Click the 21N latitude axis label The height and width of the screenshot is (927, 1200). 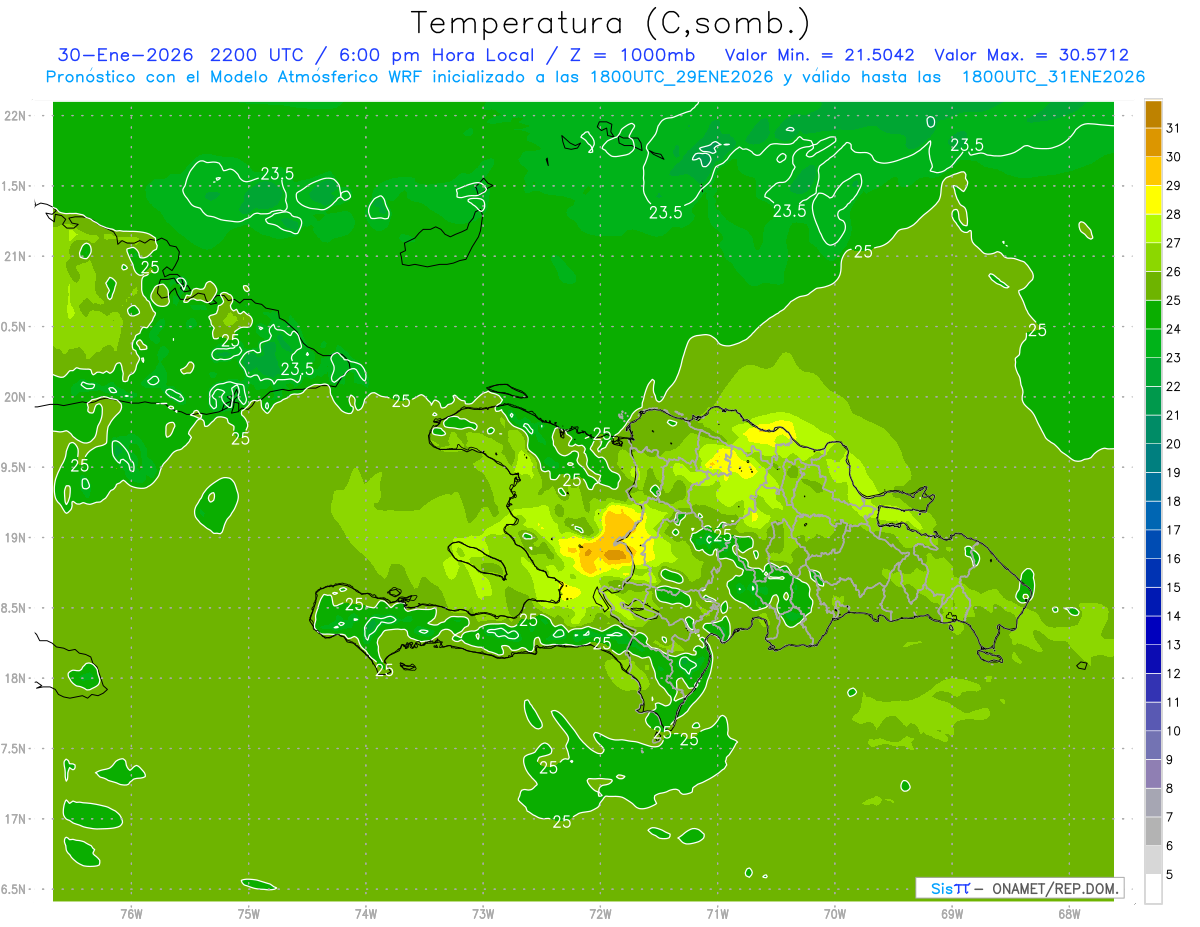[16, 256]
